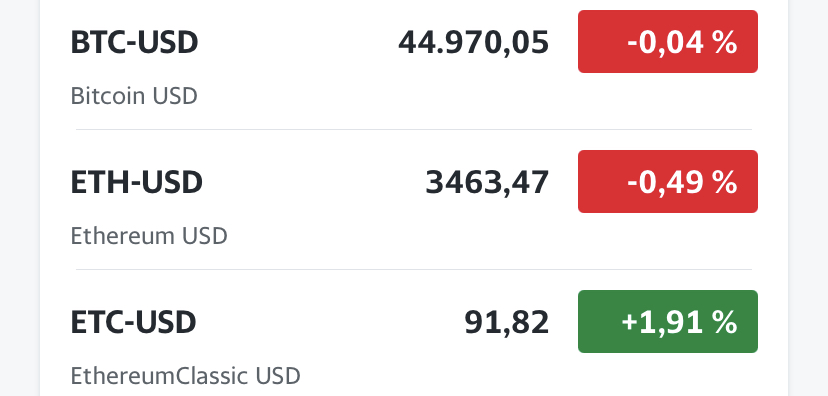Screen dimensions: 828x396
Task: Toggle the red -0,49 % change badge
Action: click(x=667, y=182)
